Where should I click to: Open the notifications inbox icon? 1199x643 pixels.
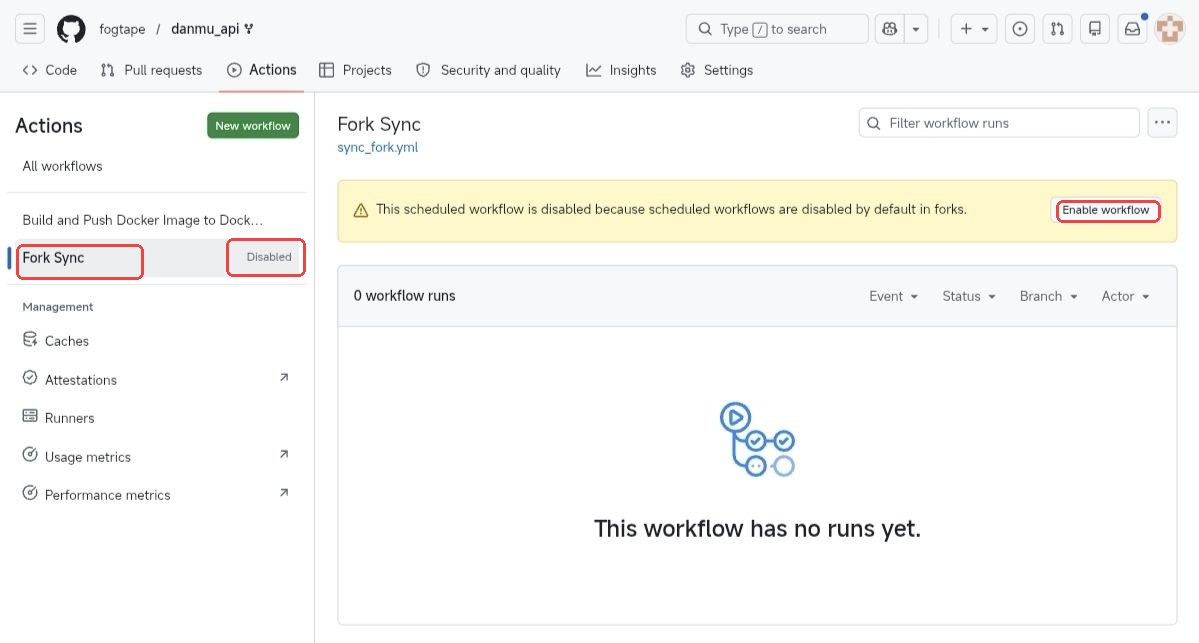[x=1132, y=28]
